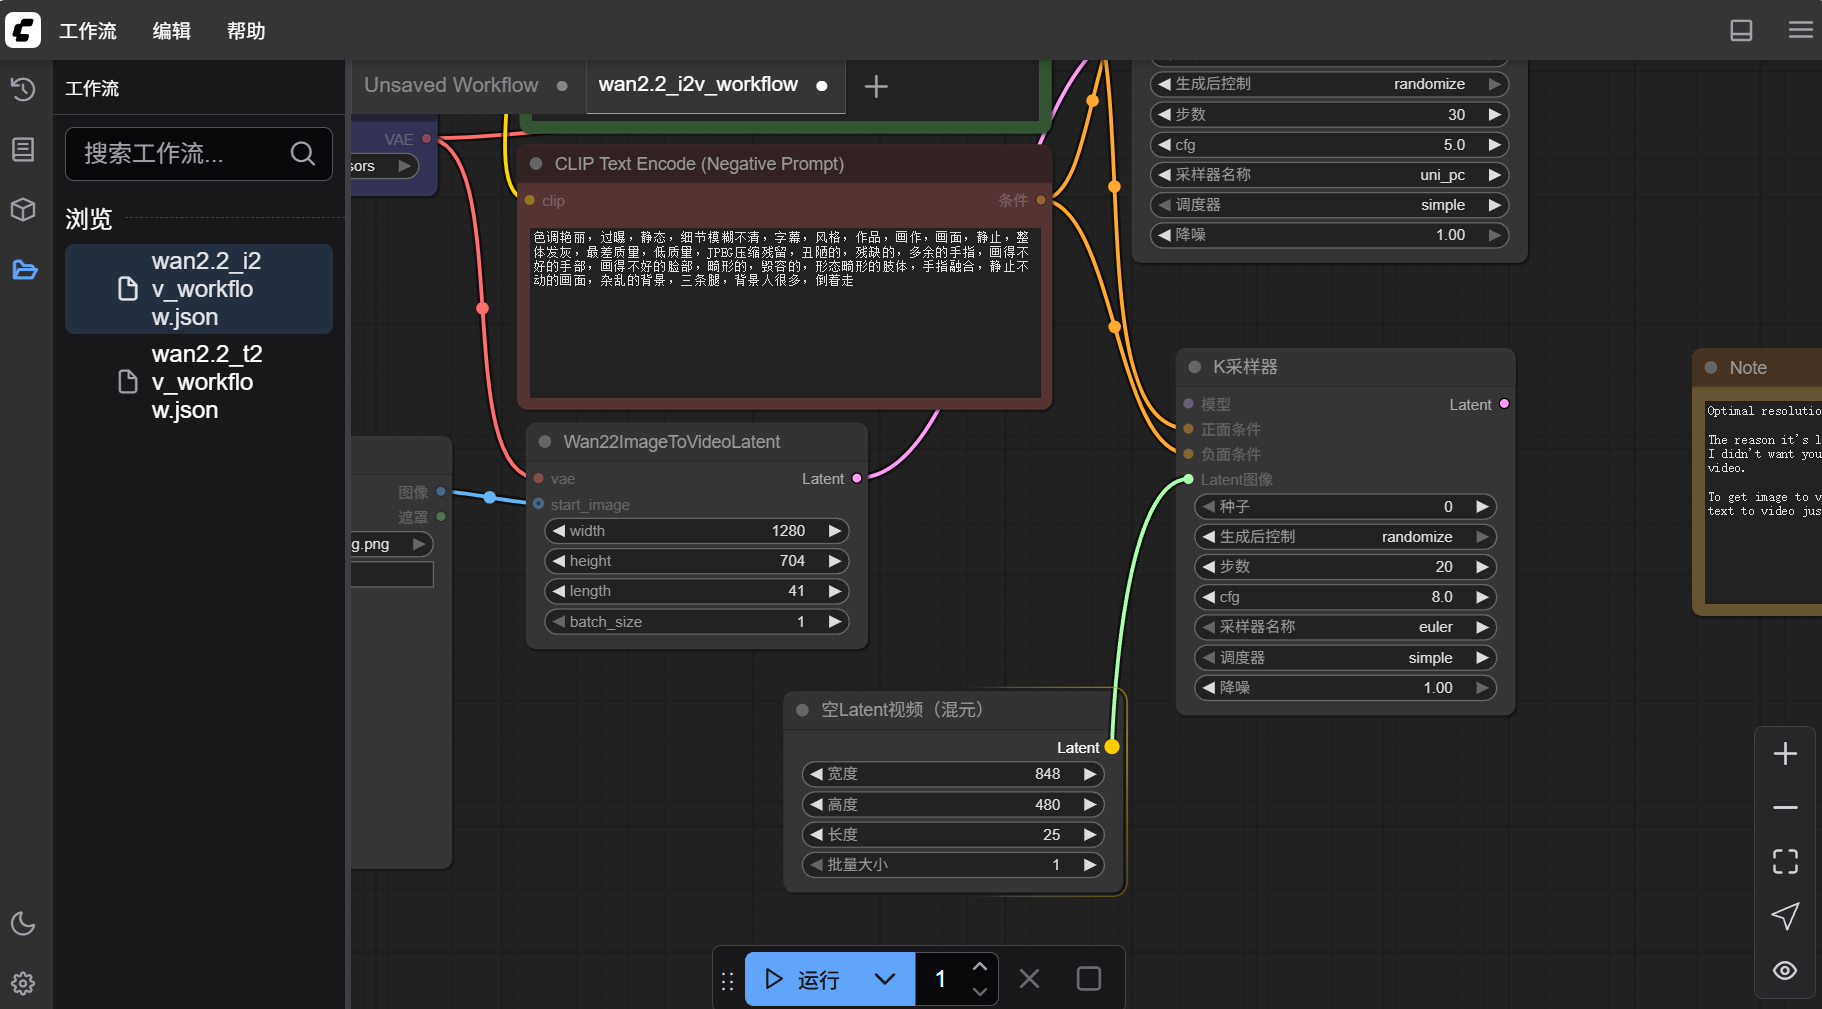Screen dimensions: 1822x1009
Task: Open the queue history sidebar icon
Action: point(23,90)
